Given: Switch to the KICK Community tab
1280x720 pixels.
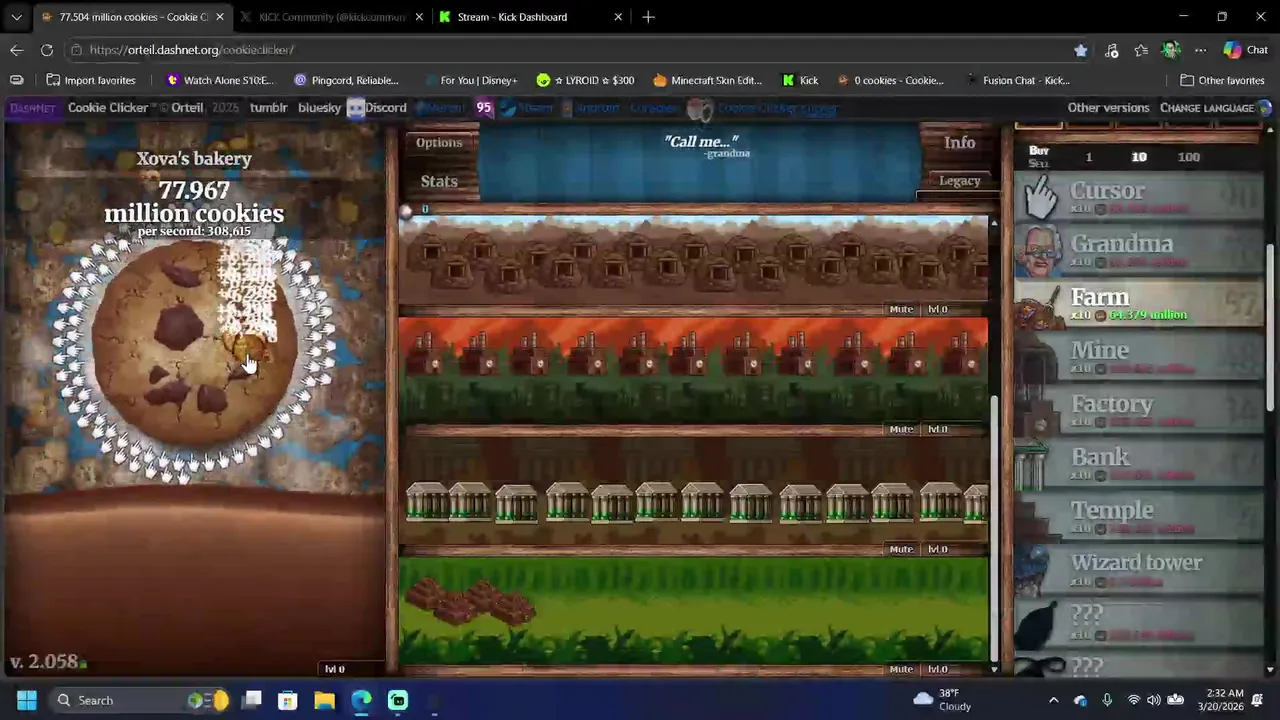Looking at the screenshot, I should tap(331, 17).
